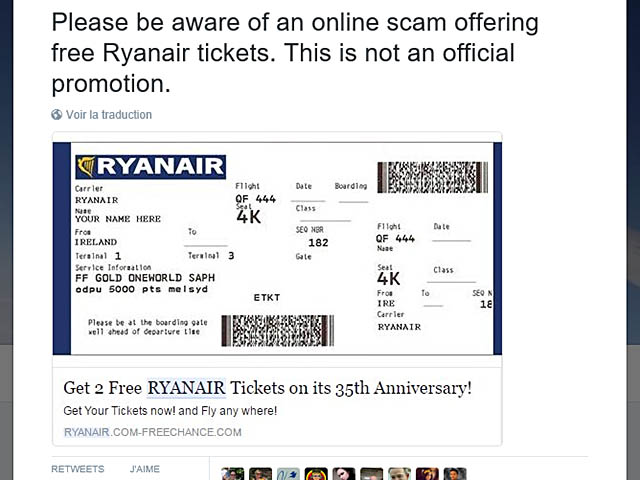Visit the RYANAIR.COM-FREECHANCE.COM domain link
This screenshot has width=640, height=480.
coord(152,432)
